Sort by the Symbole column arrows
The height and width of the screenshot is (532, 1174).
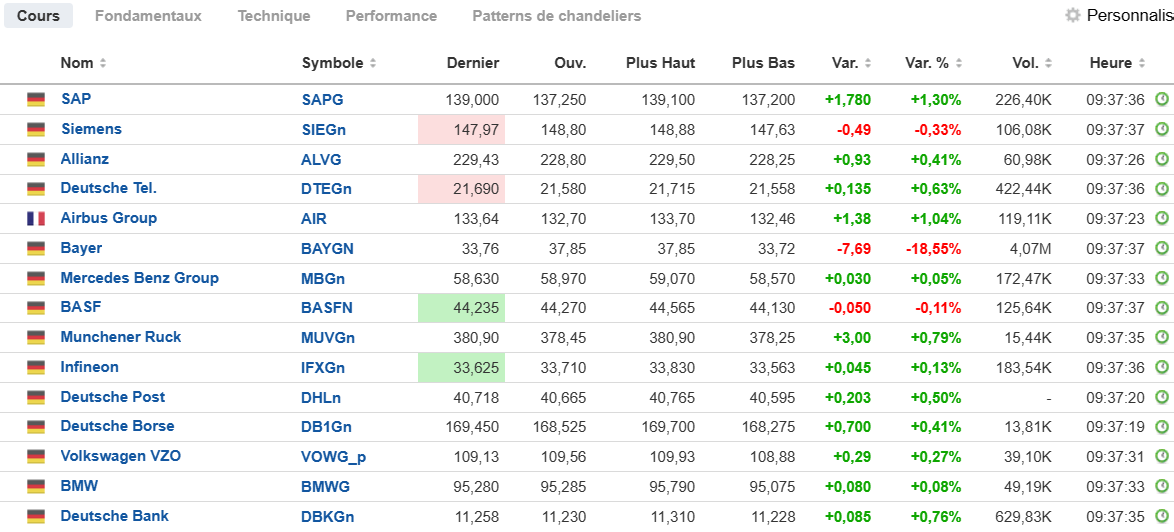pos(373,63)
